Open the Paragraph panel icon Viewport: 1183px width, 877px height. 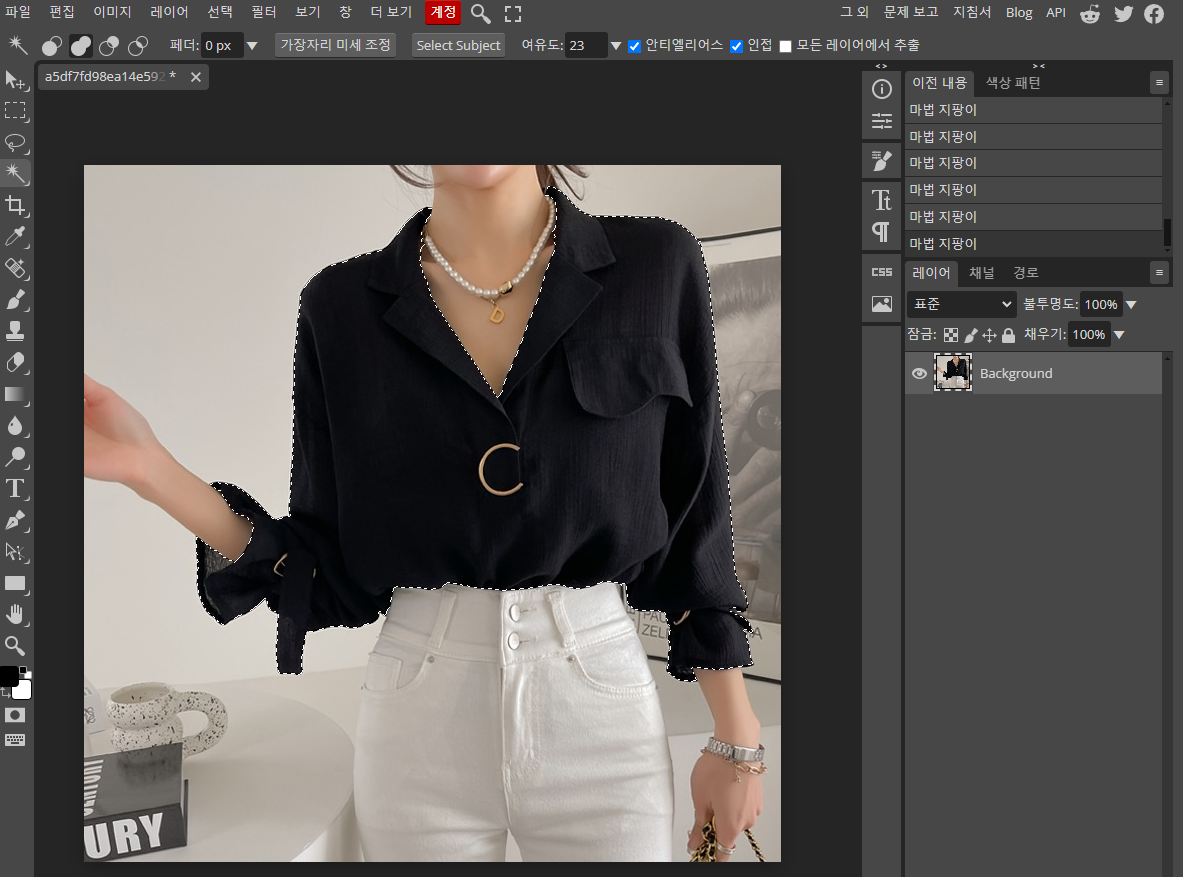click(x=881, y=232)
